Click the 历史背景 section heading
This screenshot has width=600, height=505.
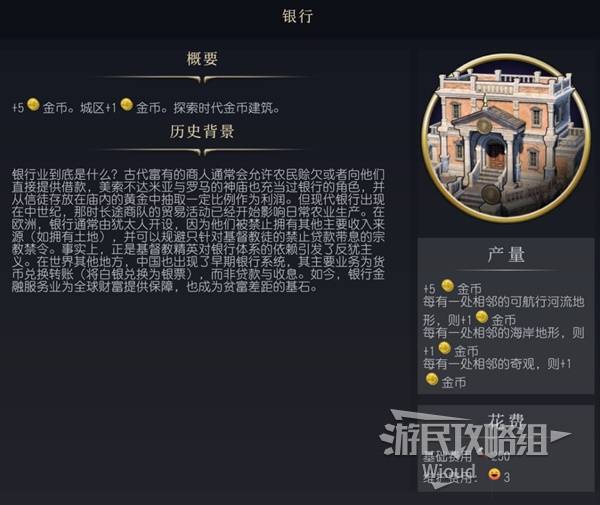point(202,132)
